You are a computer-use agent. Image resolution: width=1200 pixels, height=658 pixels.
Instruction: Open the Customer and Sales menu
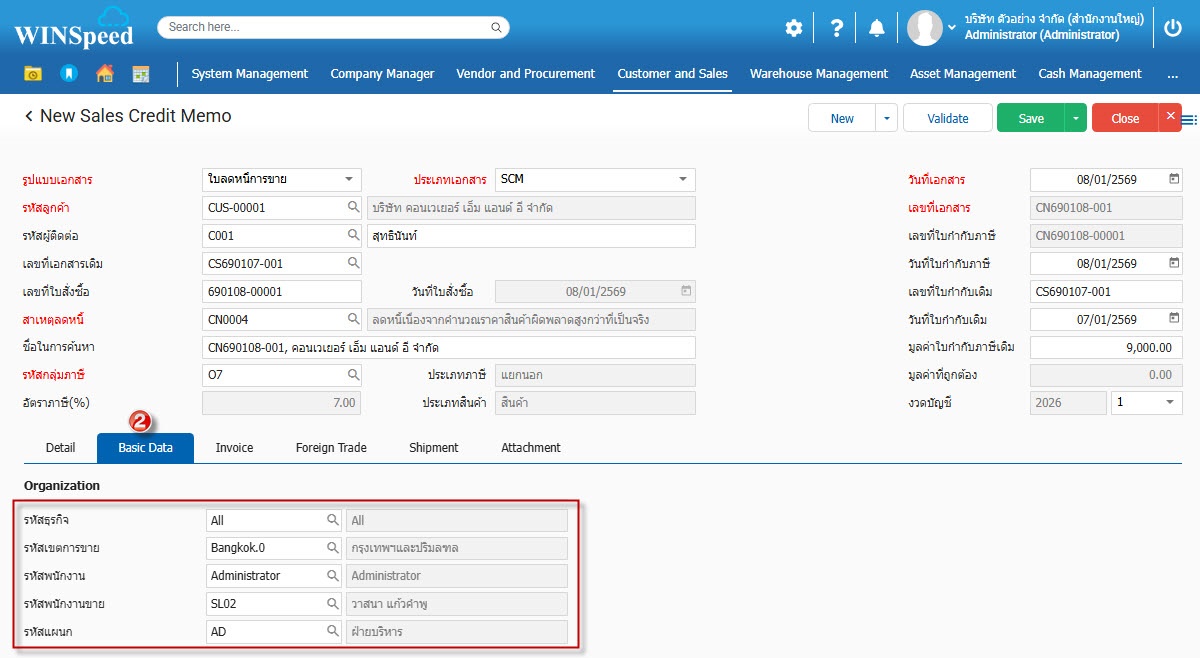tap(672, 74)
